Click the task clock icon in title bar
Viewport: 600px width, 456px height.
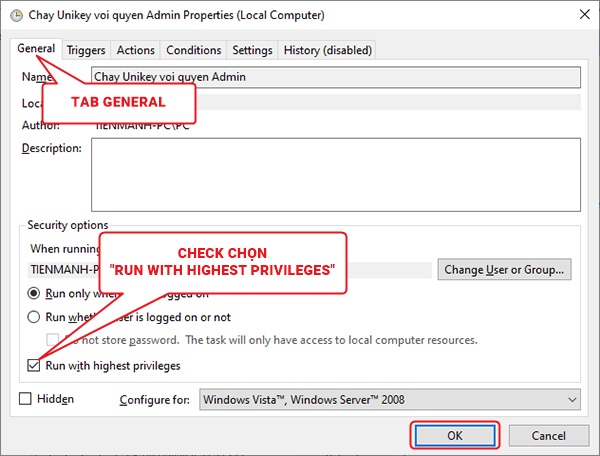(16, 16)
